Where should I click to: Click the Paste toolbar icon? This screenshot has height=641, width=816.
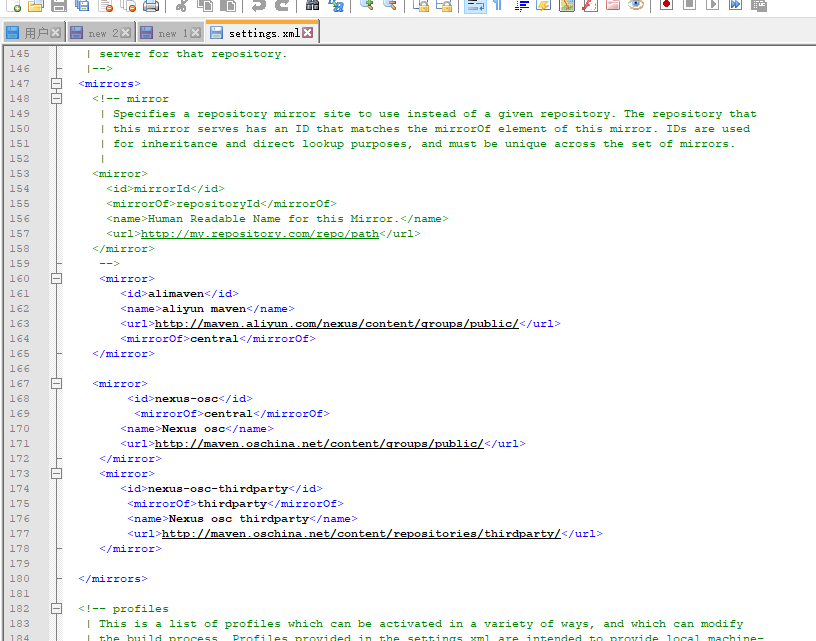click(228, 5)
